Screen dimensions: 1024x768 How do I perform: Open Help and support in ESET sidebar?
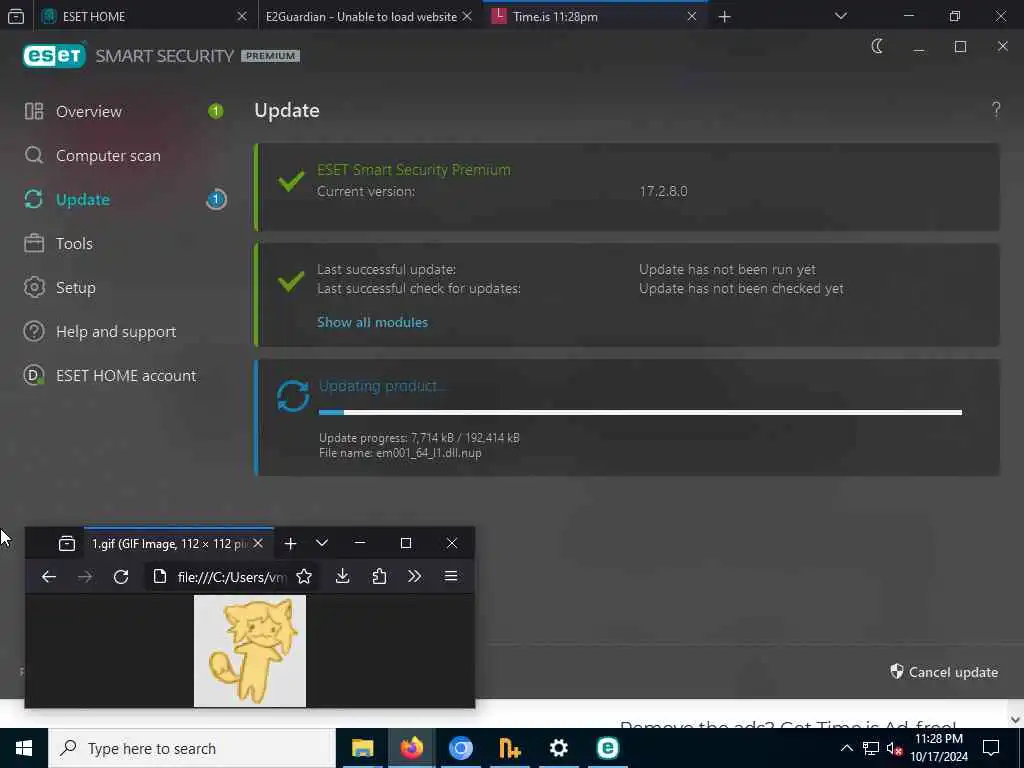point(116,332)
